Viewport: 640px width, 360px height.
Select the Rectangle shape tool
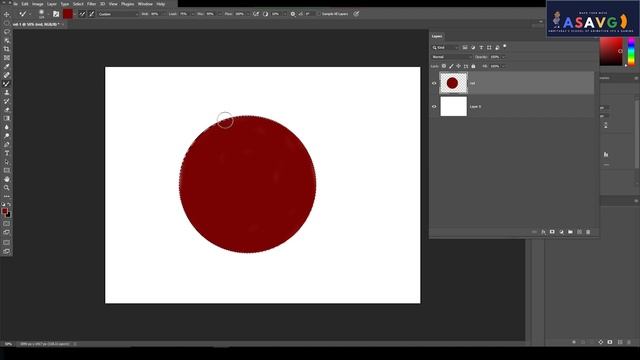[7, 170]
